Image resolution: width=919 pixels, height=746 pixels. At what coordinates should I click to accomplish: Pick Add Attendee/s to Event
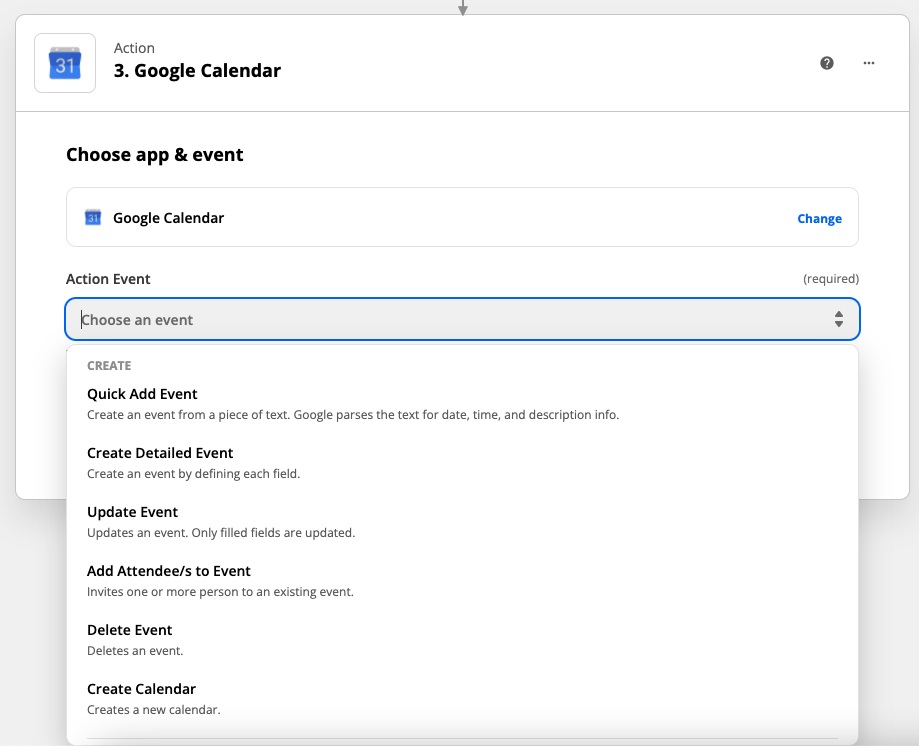(x=462, y=581)
